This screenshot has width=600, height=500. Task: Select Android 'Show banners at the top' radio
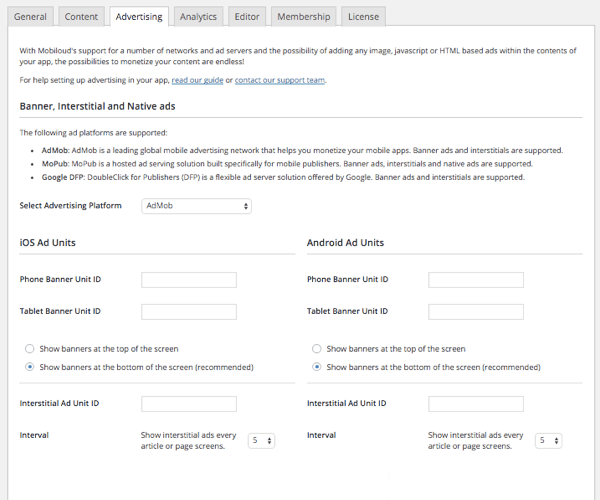pyautogui.click(x=316, y=349)
